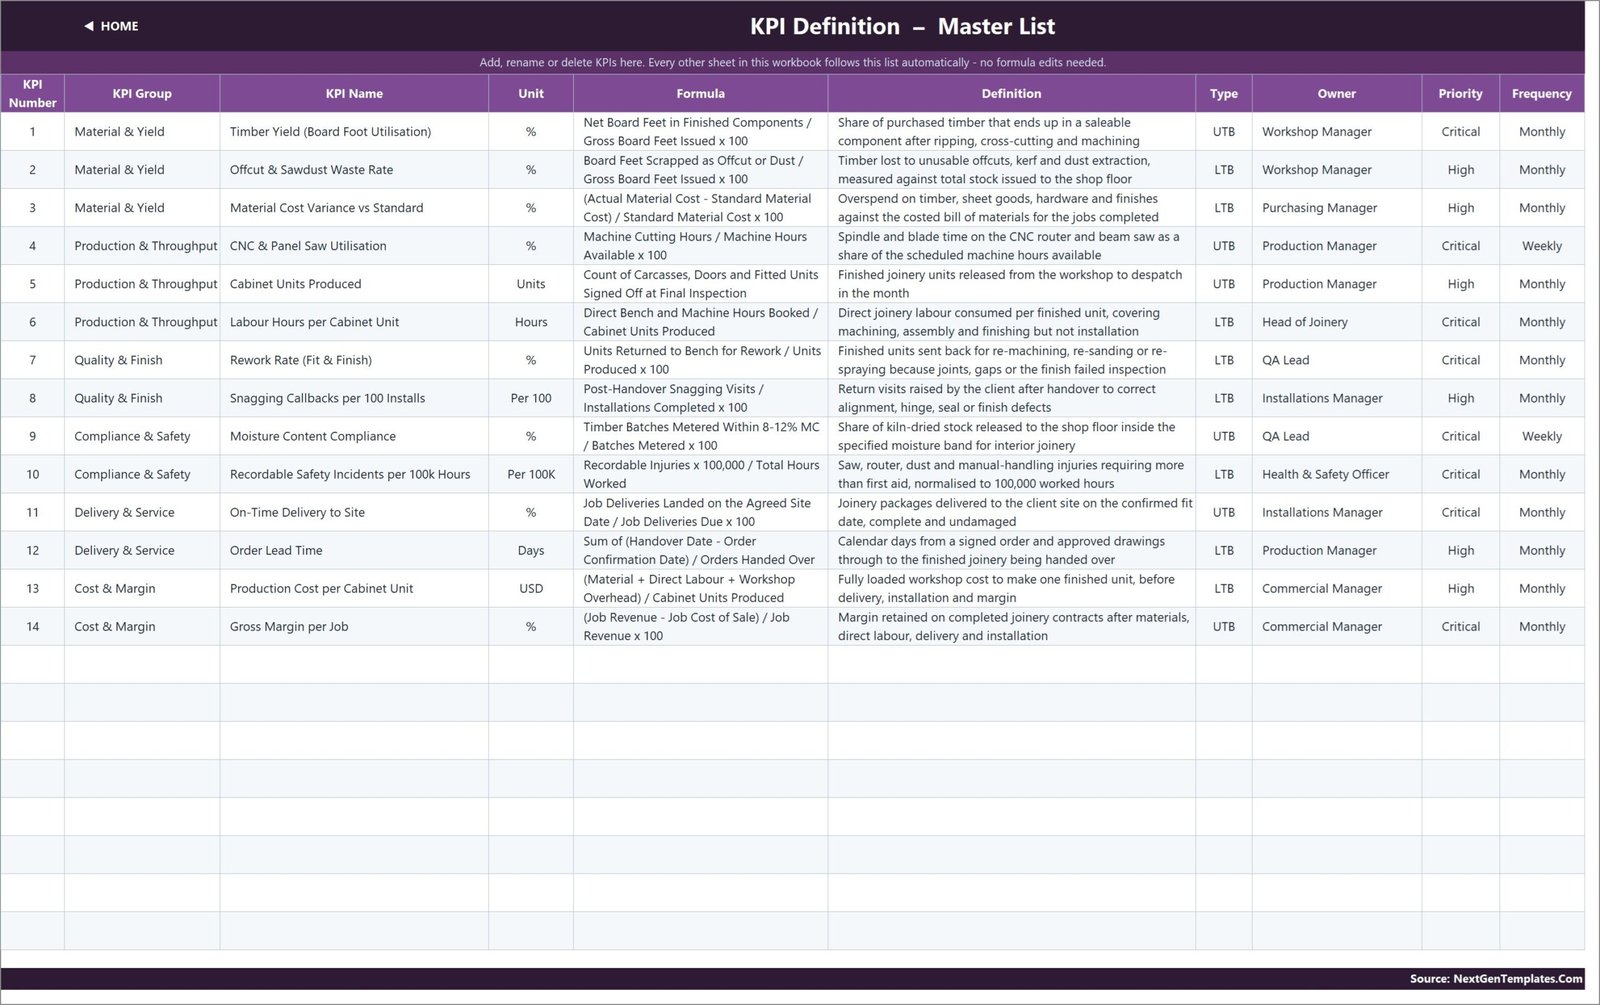Click the Days unit cell
Viewport: 1600px width, 1005px height.
pos(531,550)
